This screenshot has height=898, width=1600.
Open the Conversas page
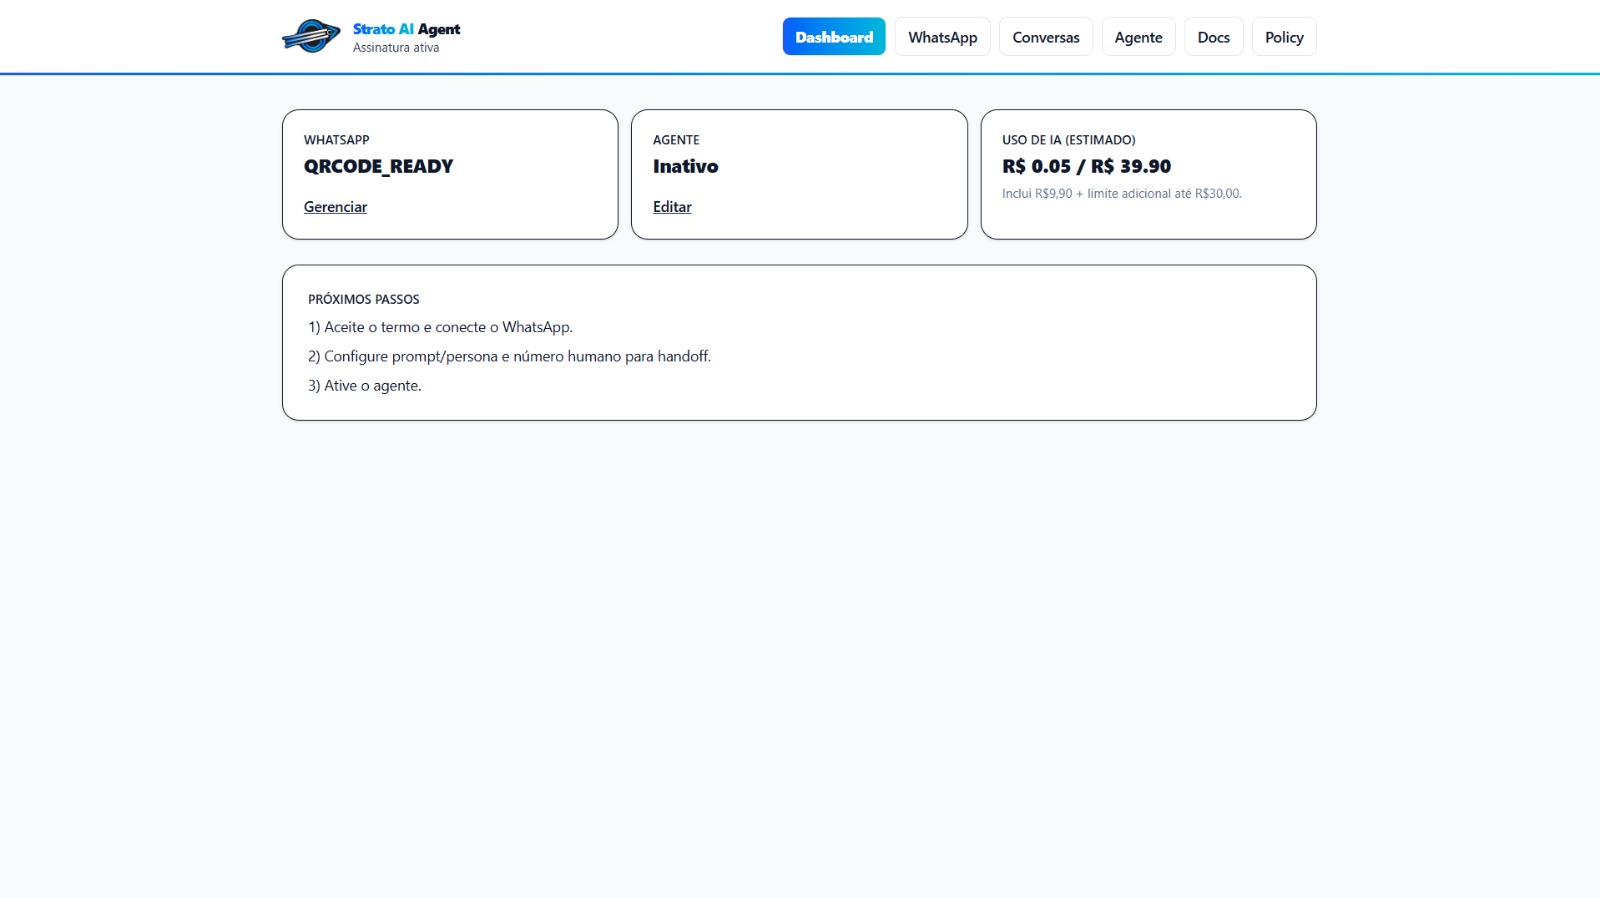point(1045,37)
